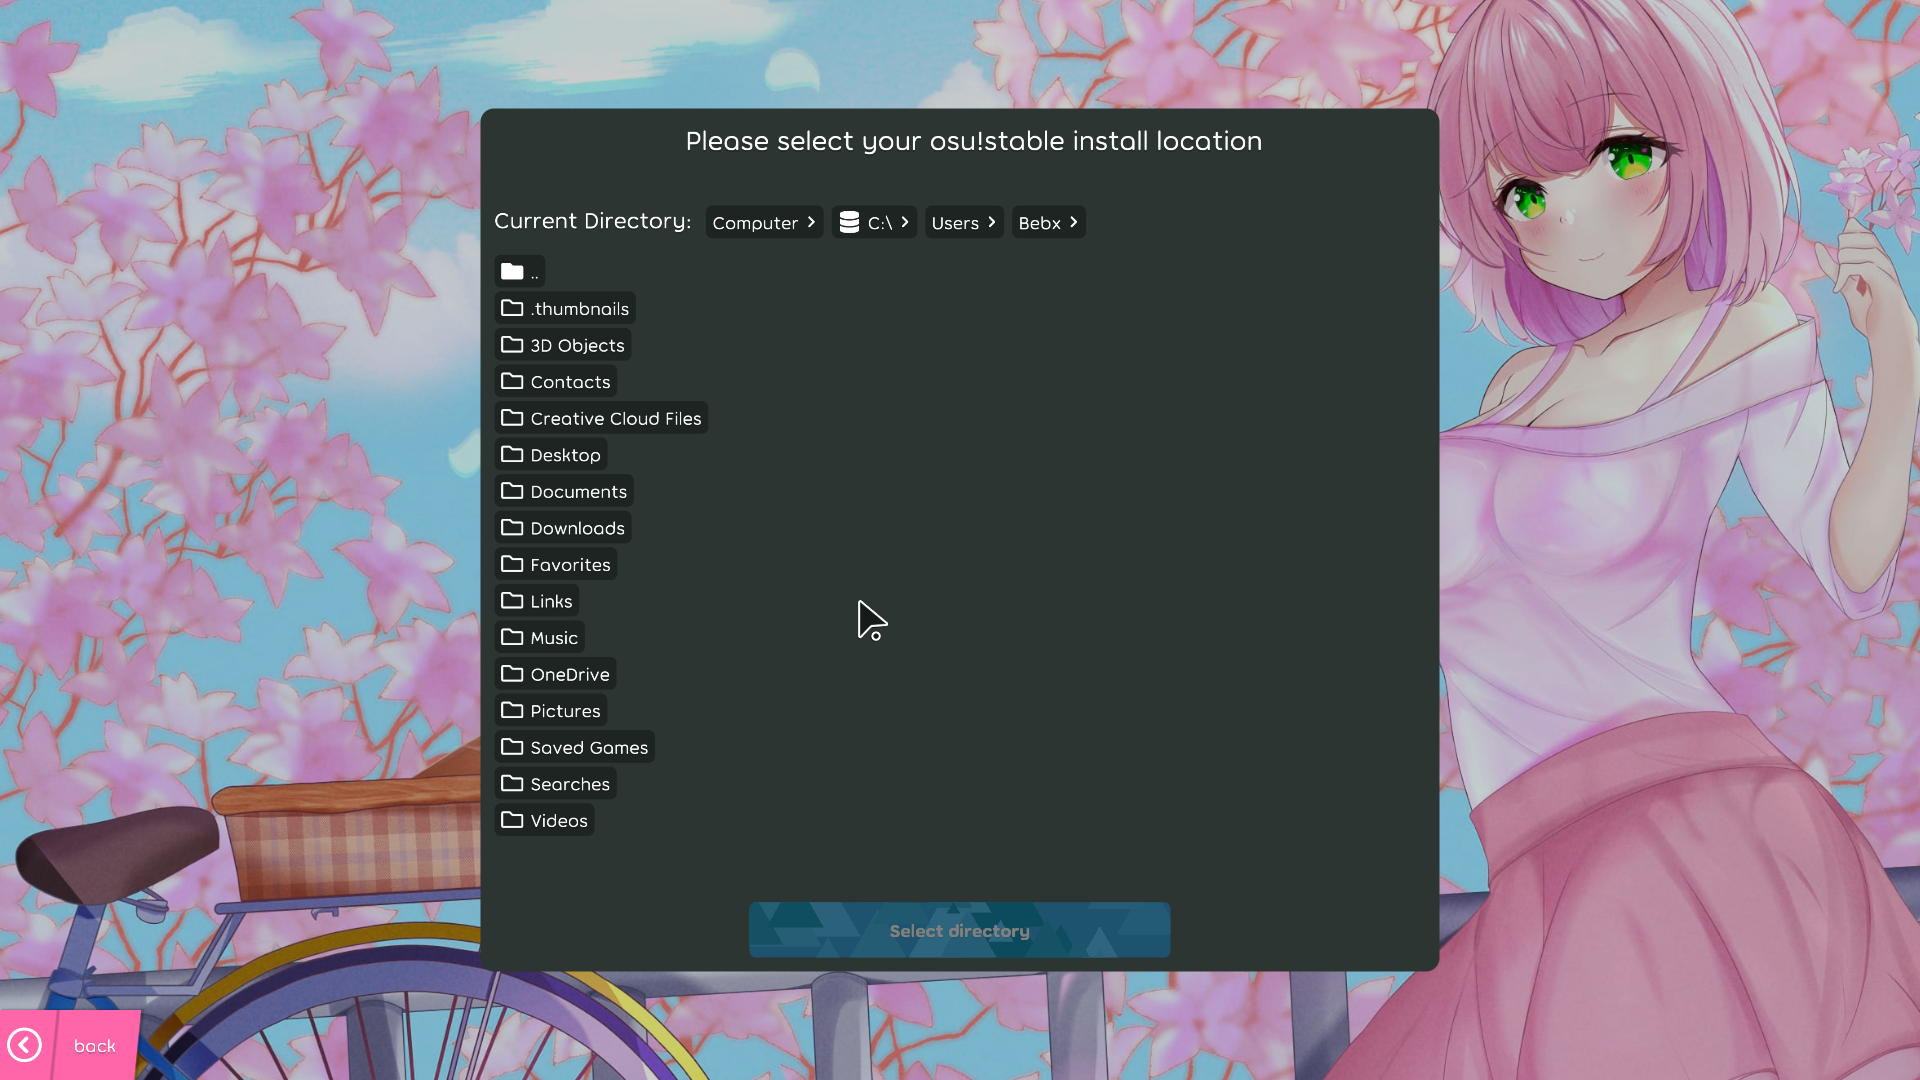Jump to the Computer breadcrumb
The width and height of the screenshot is (1920, 1080).
755,223
